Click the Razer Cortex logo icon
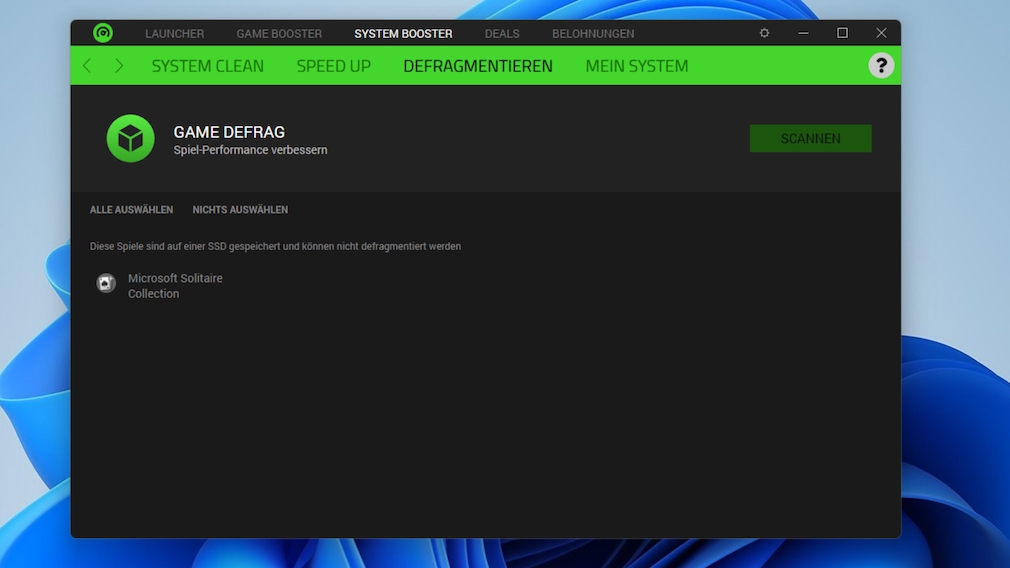 click(103, 33)
